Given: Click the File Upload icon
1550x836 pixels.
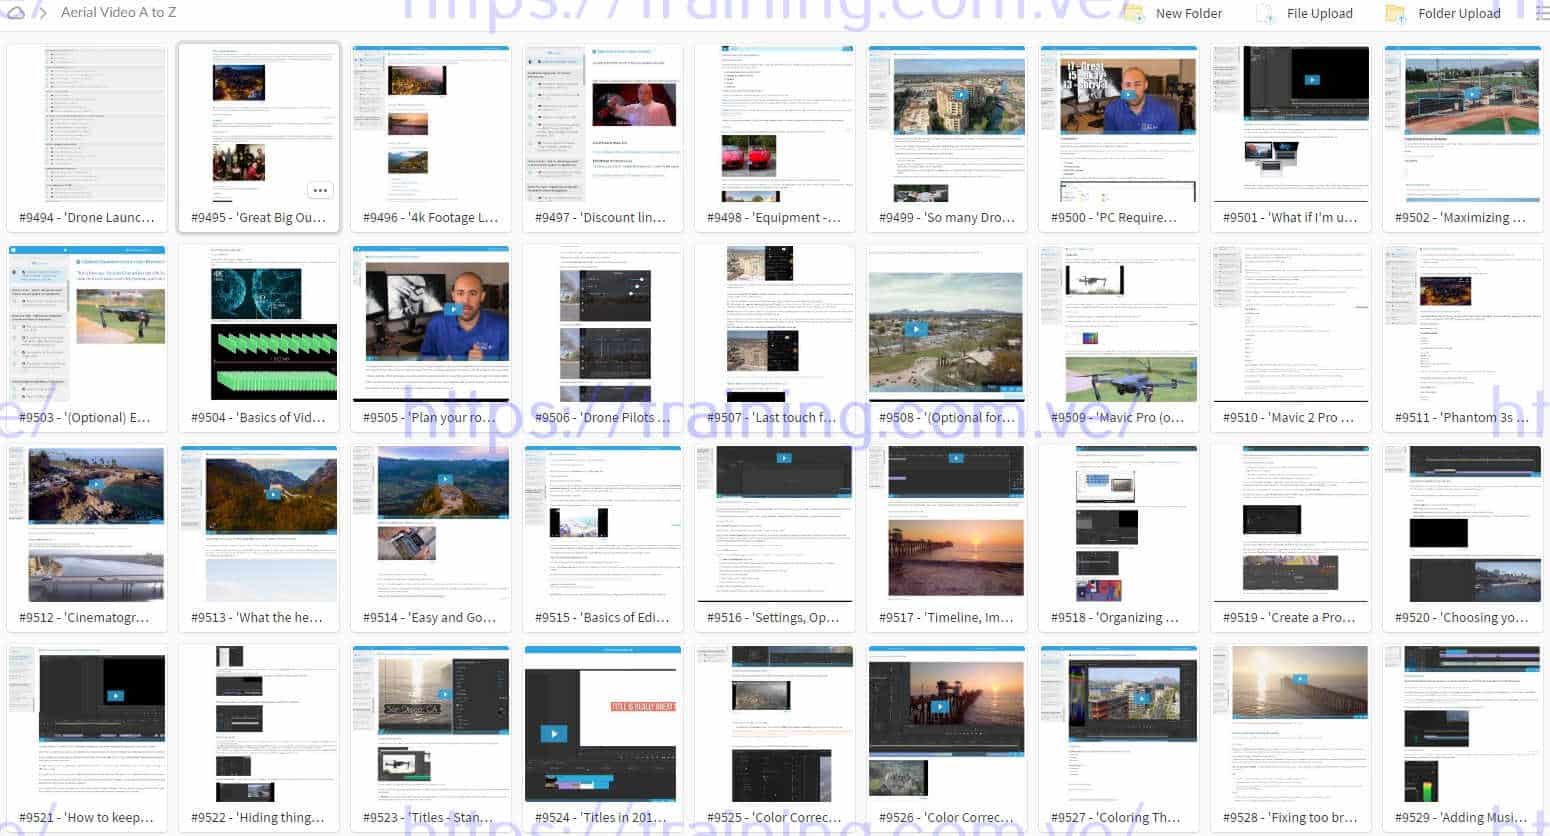Looking at the screenshot, I should pos(1265,13).
